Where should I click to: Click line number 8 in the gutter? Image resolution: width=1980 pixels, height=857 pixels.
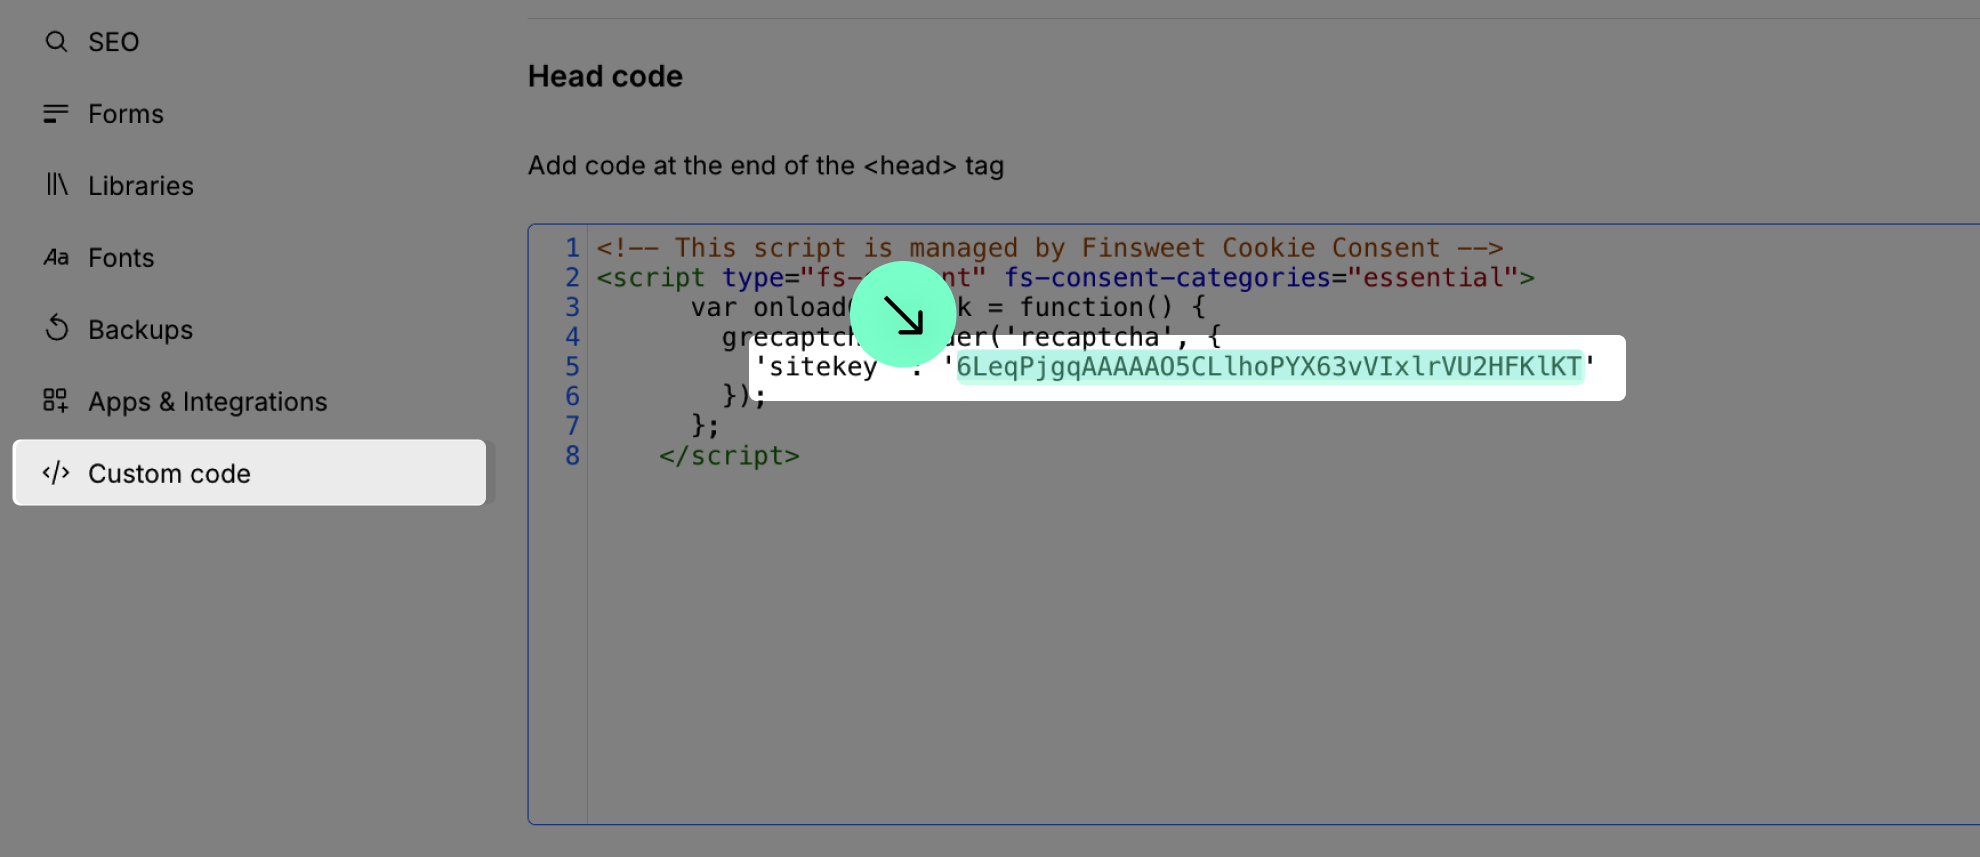point(572,456)
